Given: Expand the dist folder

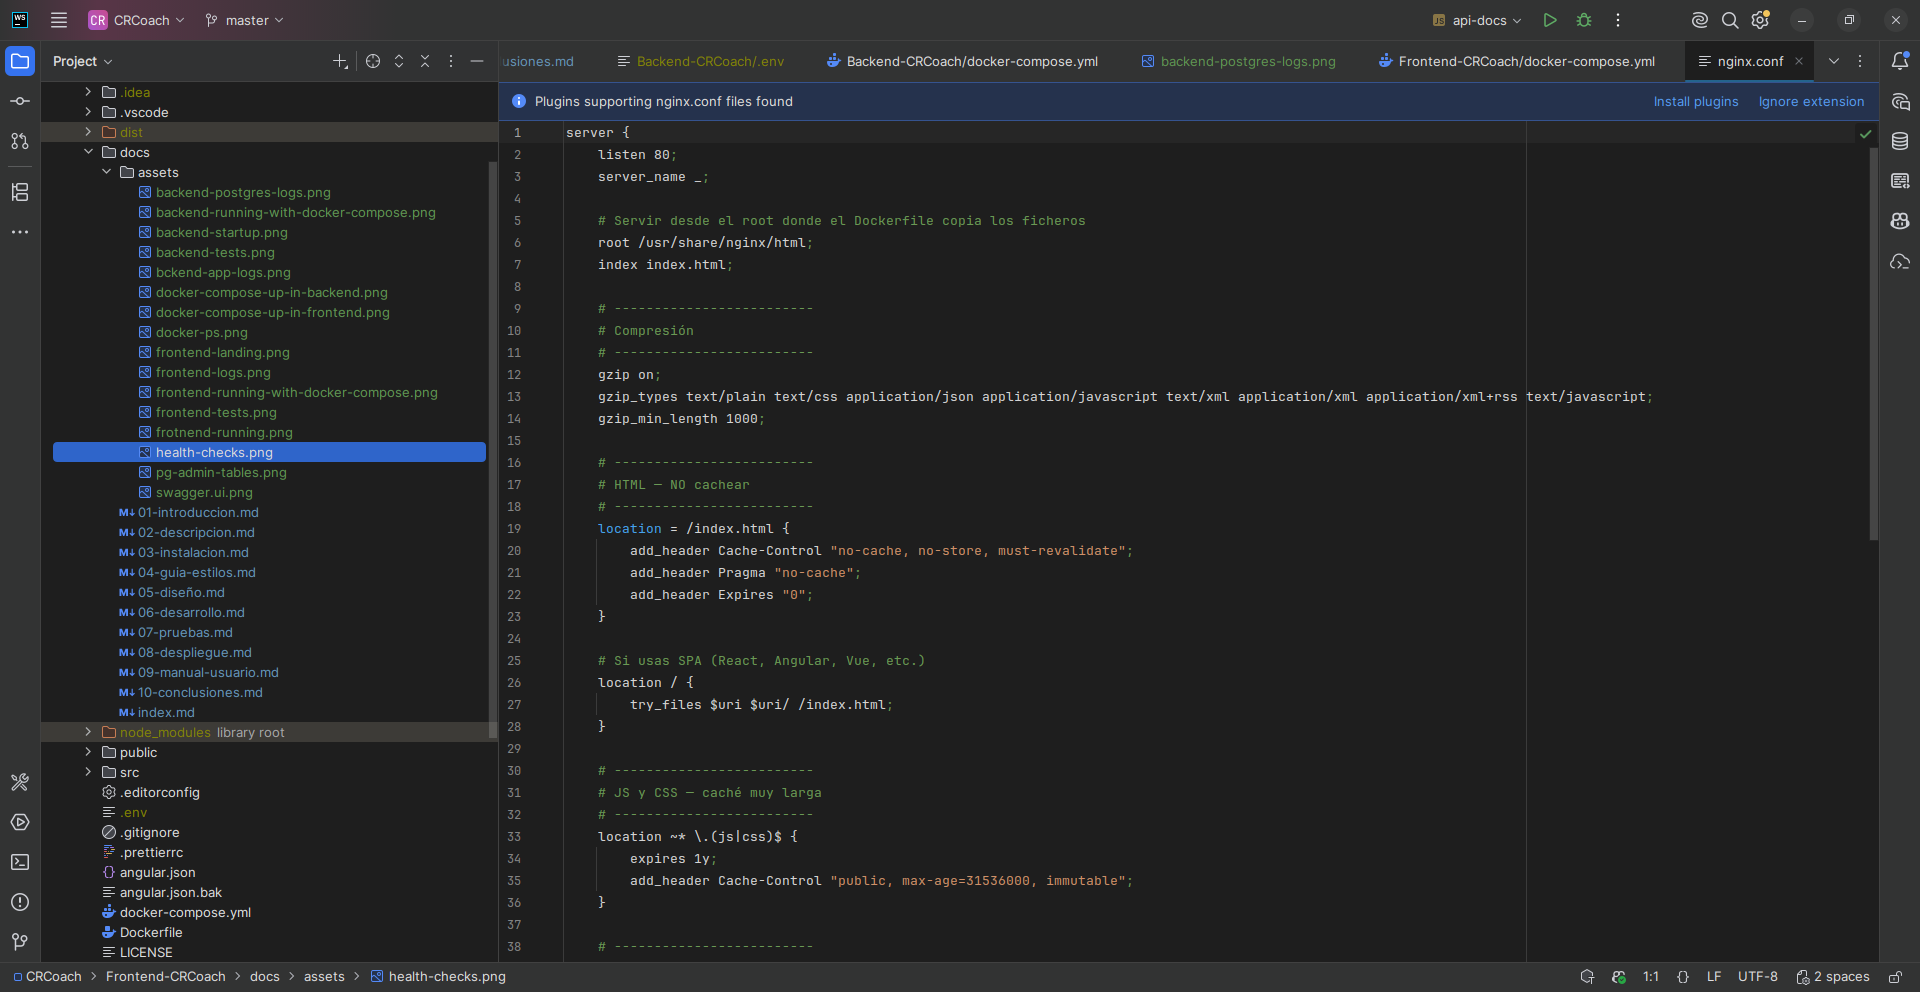Looking at the screenshot, I should [88, 132].
